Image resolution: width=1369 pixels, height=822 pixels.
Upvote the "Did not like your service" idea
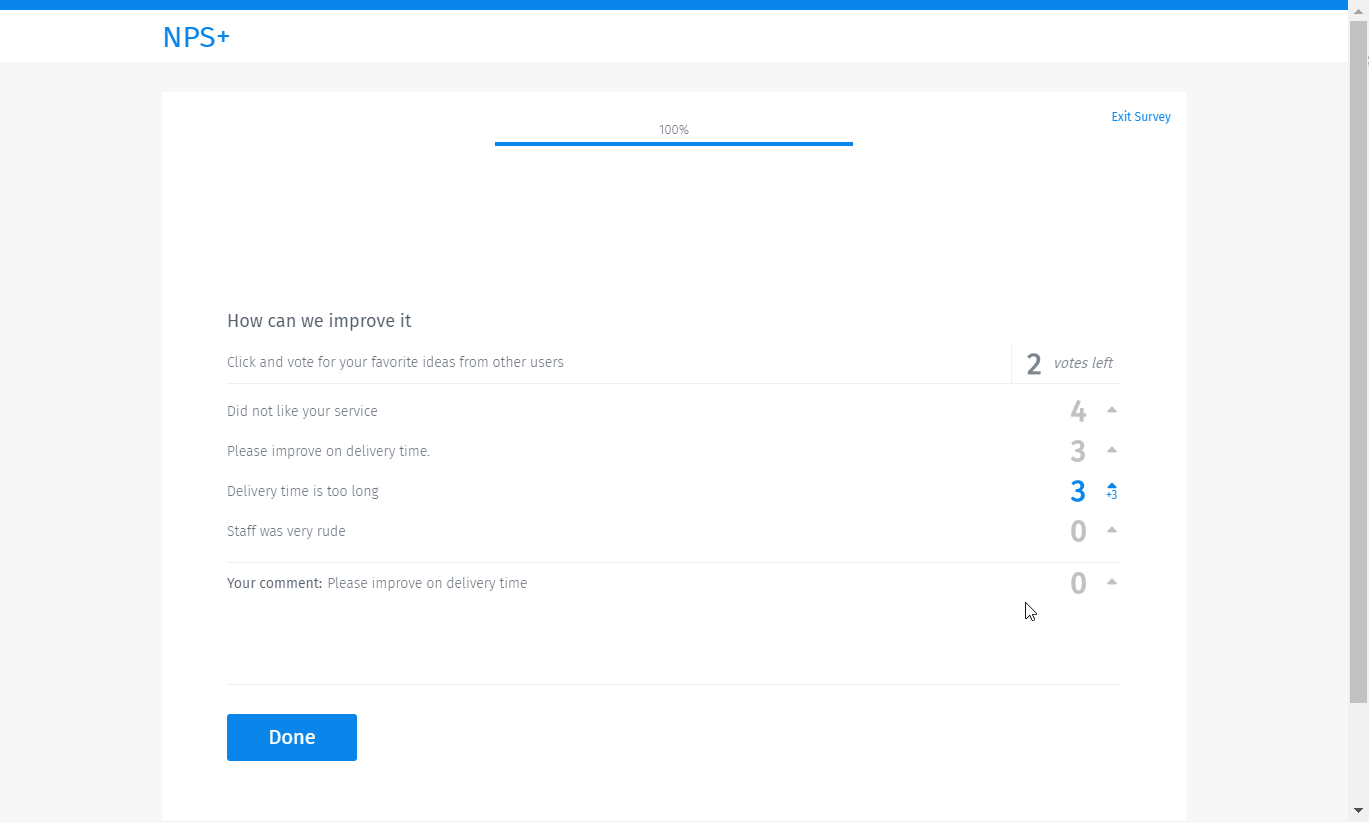tap(1111, 410)
